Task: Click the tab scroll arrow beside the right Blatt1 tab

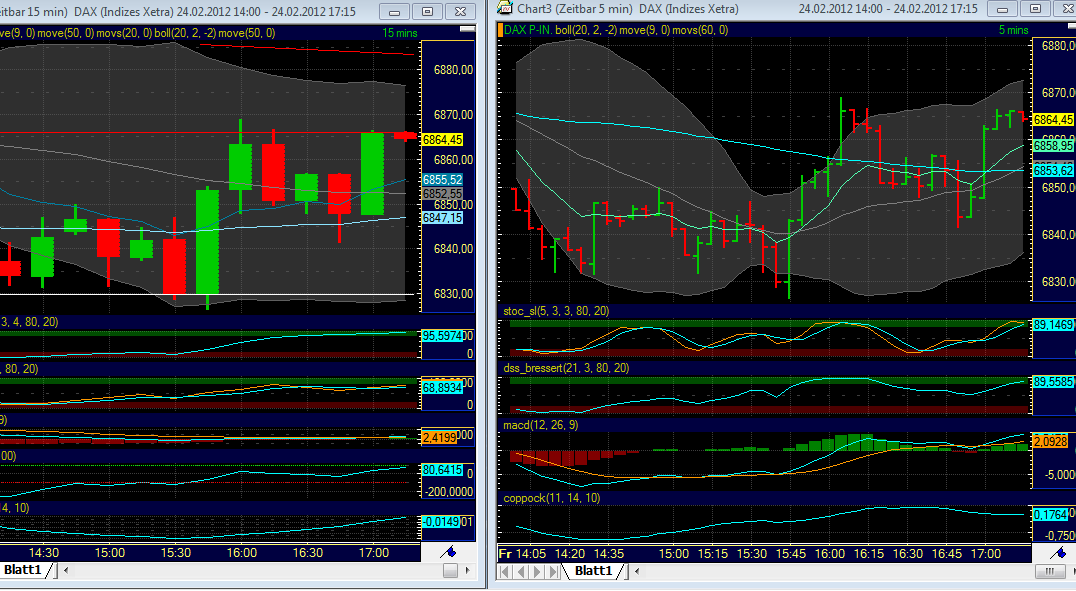Action: point(637,572)
